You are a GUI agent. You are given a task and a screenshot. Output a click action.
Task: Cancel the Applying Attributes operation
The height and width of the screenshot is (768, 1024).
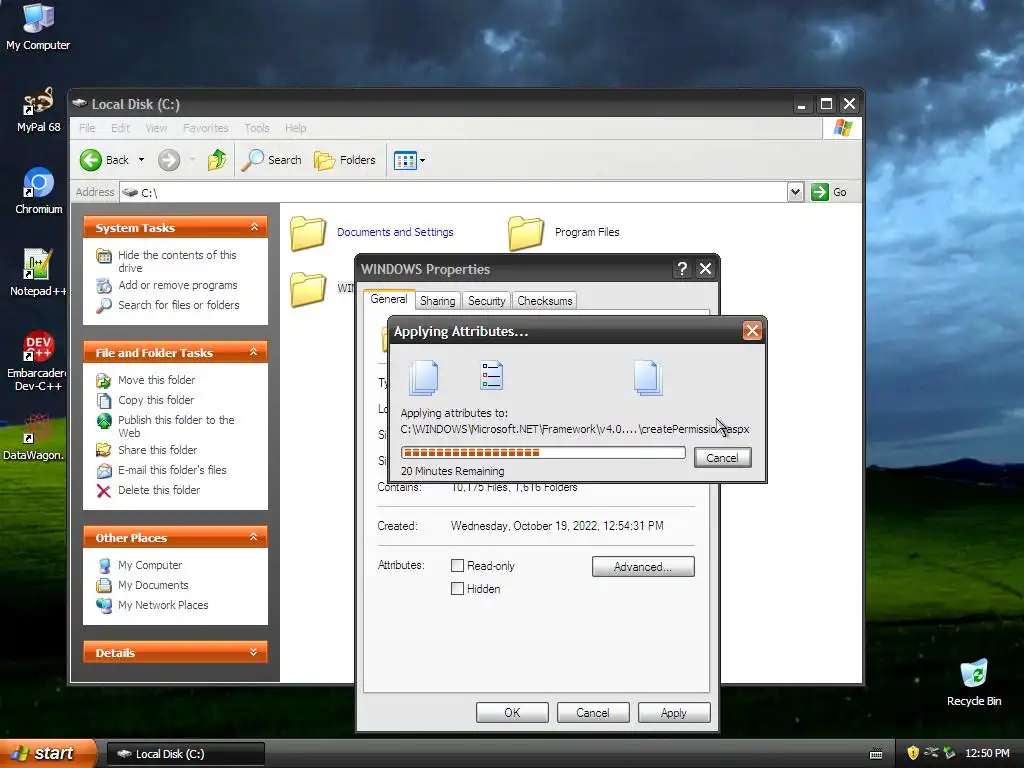pyautogui.click(x=722, y=458)
